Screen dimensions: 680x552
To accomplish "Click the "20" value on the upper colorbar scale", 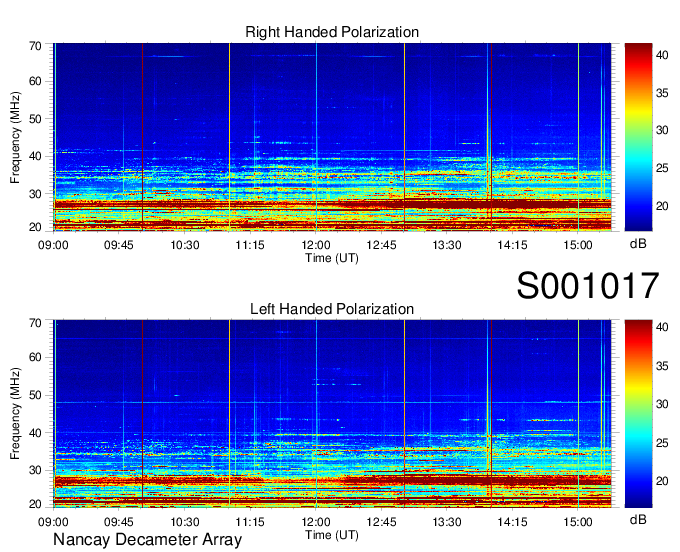I will coord(662,206).
